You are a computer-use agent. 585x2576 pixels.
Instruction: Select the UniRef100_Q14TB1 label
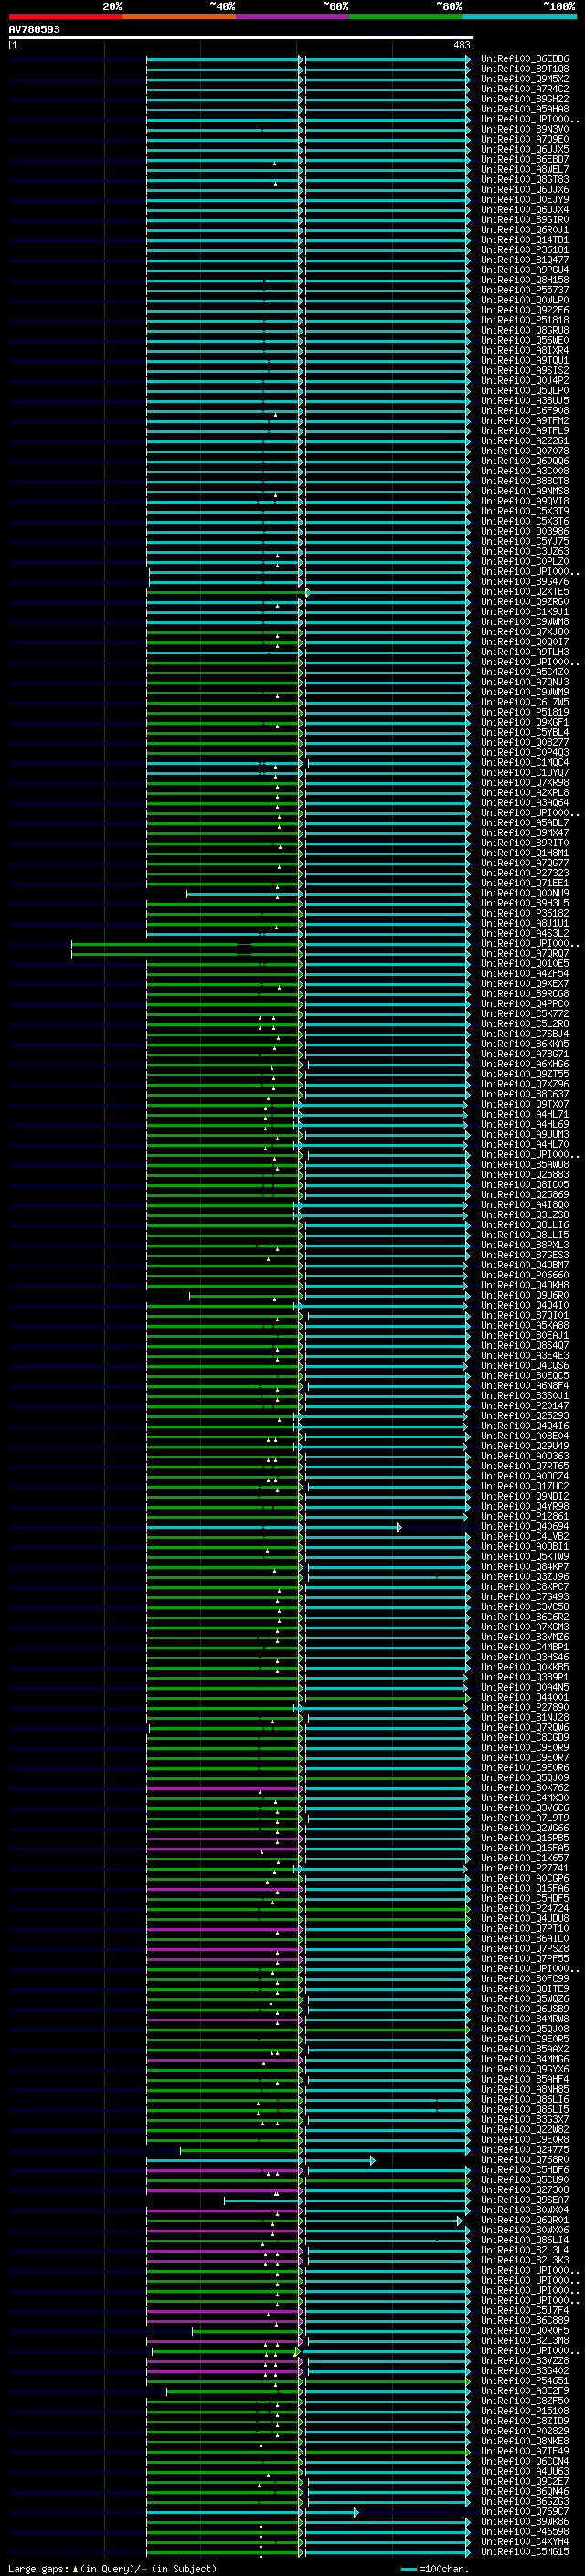pos(524,240)
